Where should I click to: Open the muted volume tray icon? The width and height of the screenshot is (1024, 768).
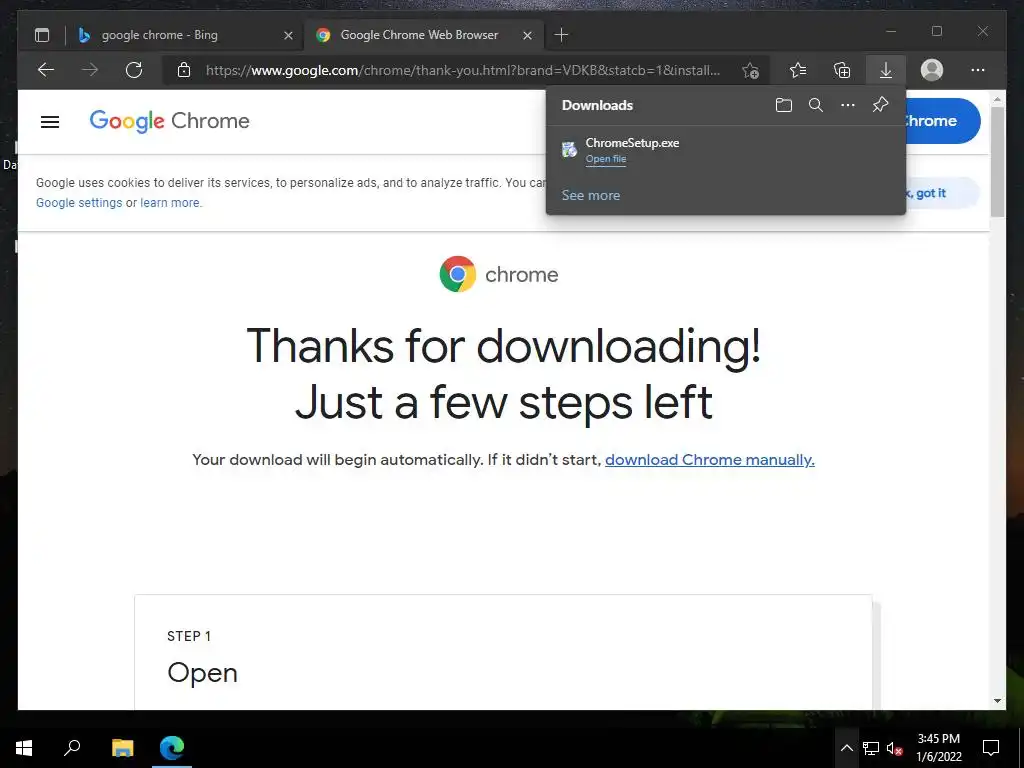click(x=894, y=748)
